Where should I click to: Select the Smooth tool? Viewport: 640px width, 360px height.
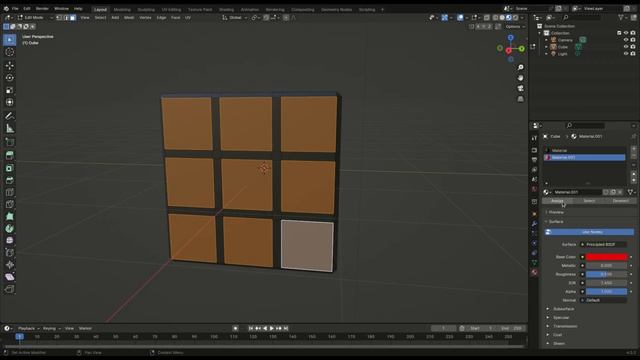[x=10, y=240]
